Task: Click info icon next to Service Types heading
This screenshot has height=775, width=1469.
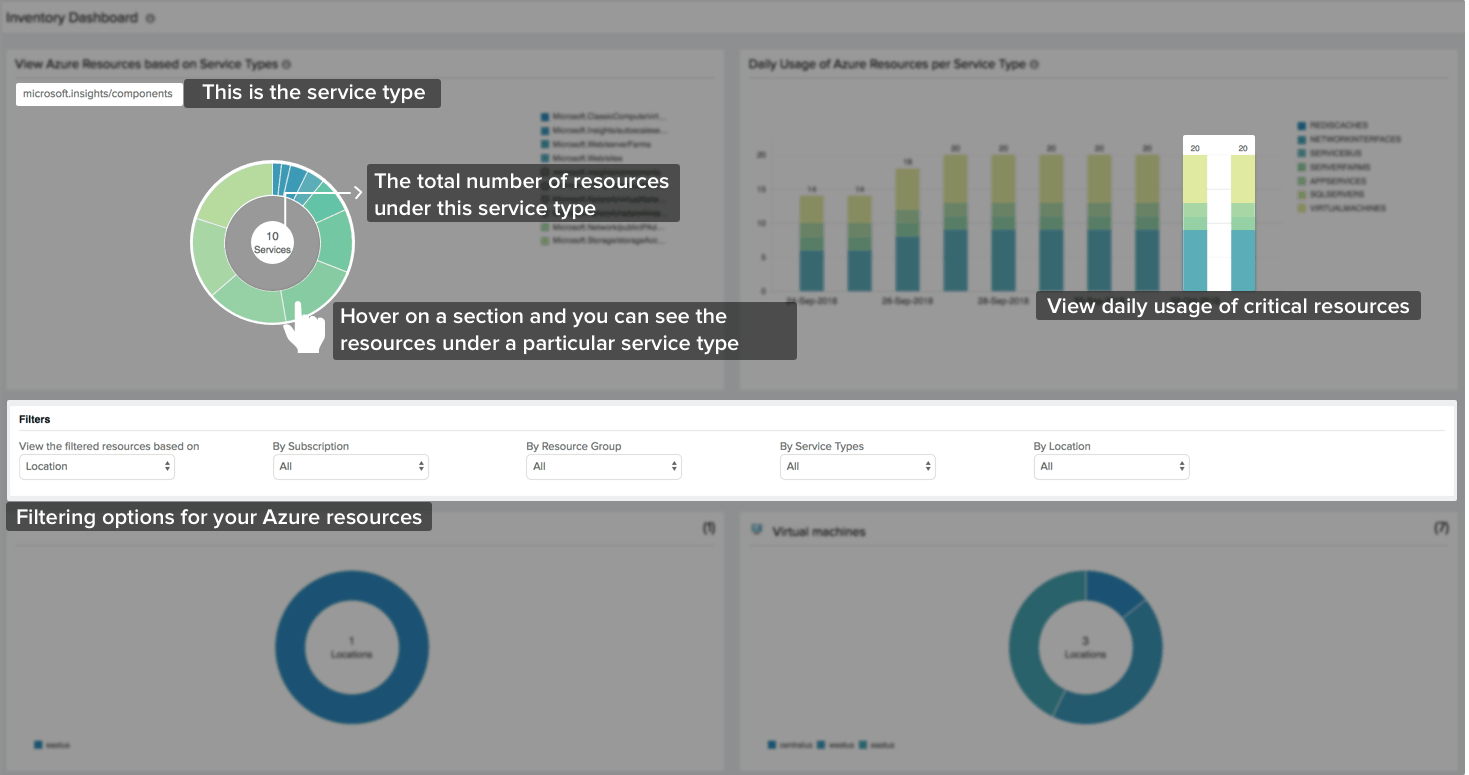Action: pyautogui.click(x=286, y=64)
